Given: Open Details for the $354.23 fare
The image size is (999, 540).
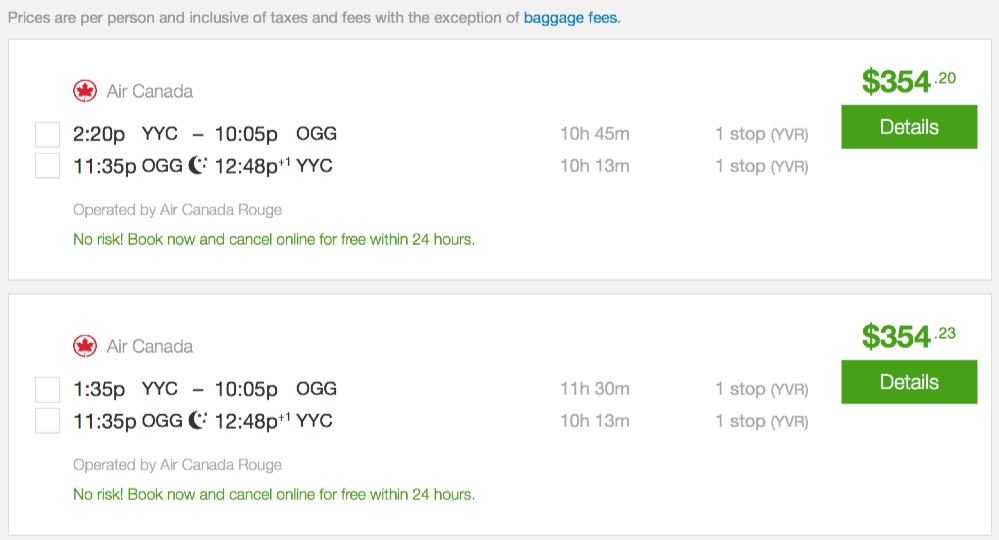Looking at the screenshot, I should (x=909, y=382).
